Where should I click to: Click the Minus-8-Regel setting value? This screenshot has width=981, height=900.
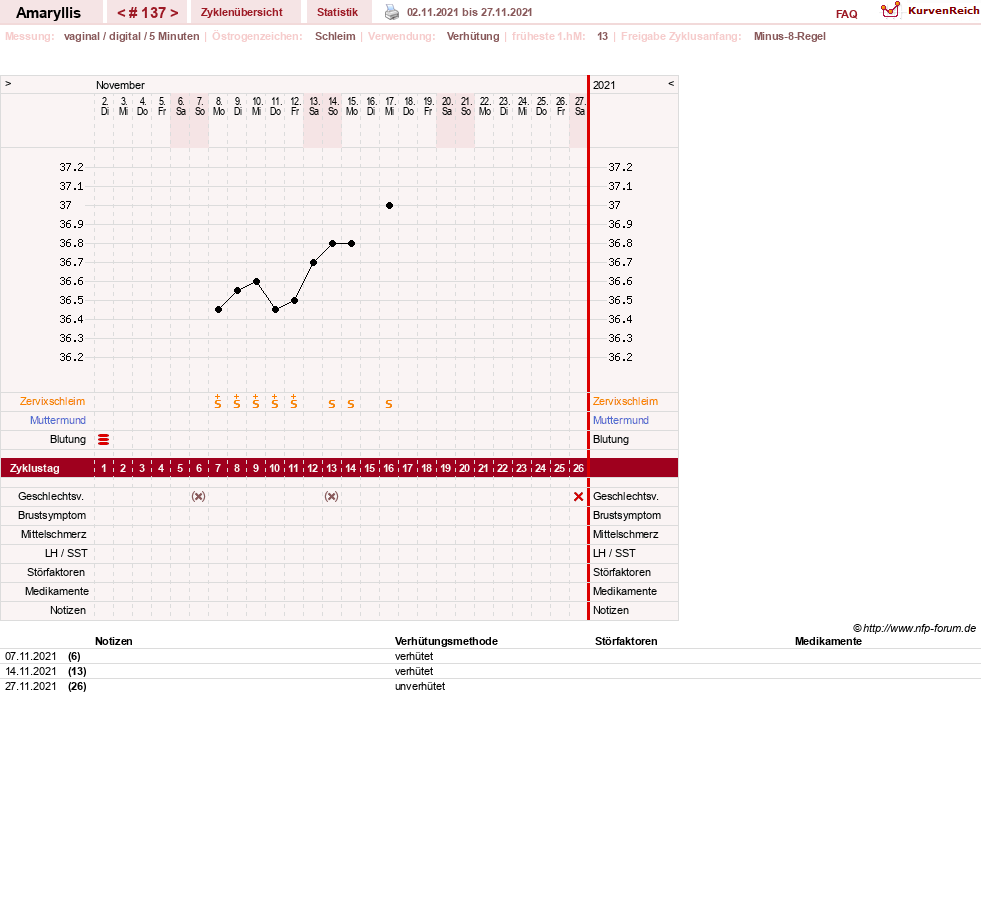(790, 36)
